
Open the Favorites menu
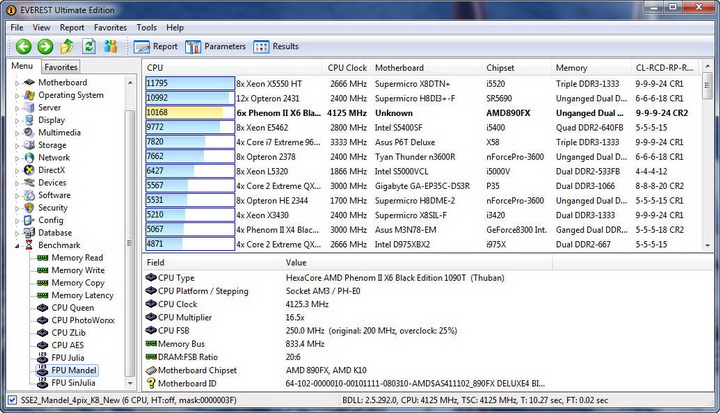[x=110, y=28]
